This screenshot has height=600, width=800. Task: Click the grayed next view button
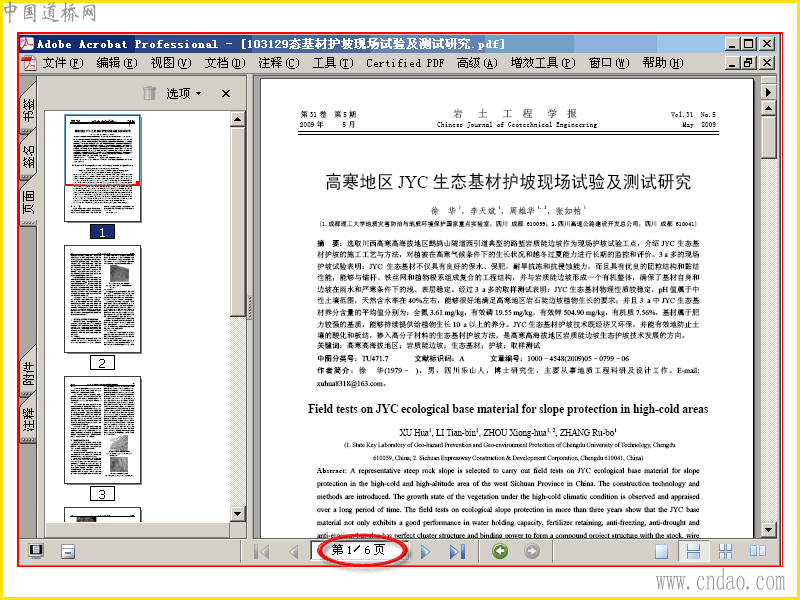click(x=532, y=552)
